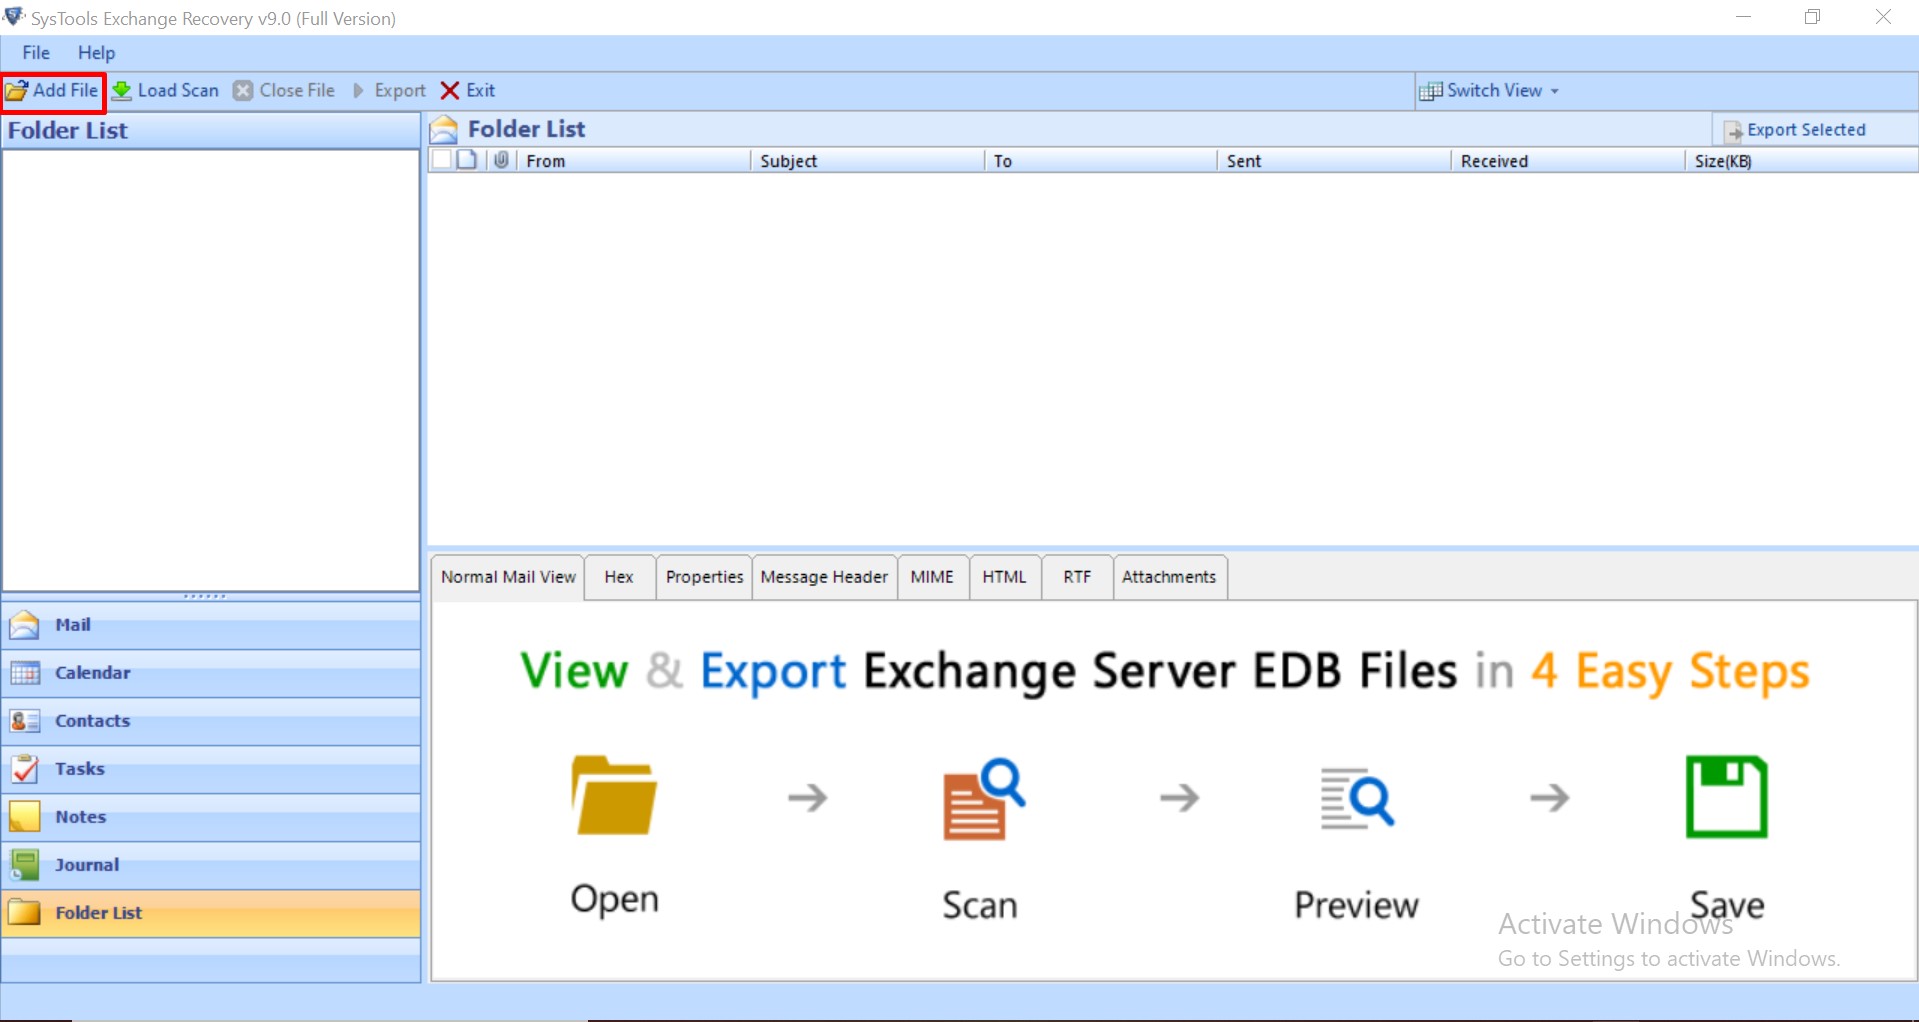Switch to the Hex tab

[x=618, y=577]
